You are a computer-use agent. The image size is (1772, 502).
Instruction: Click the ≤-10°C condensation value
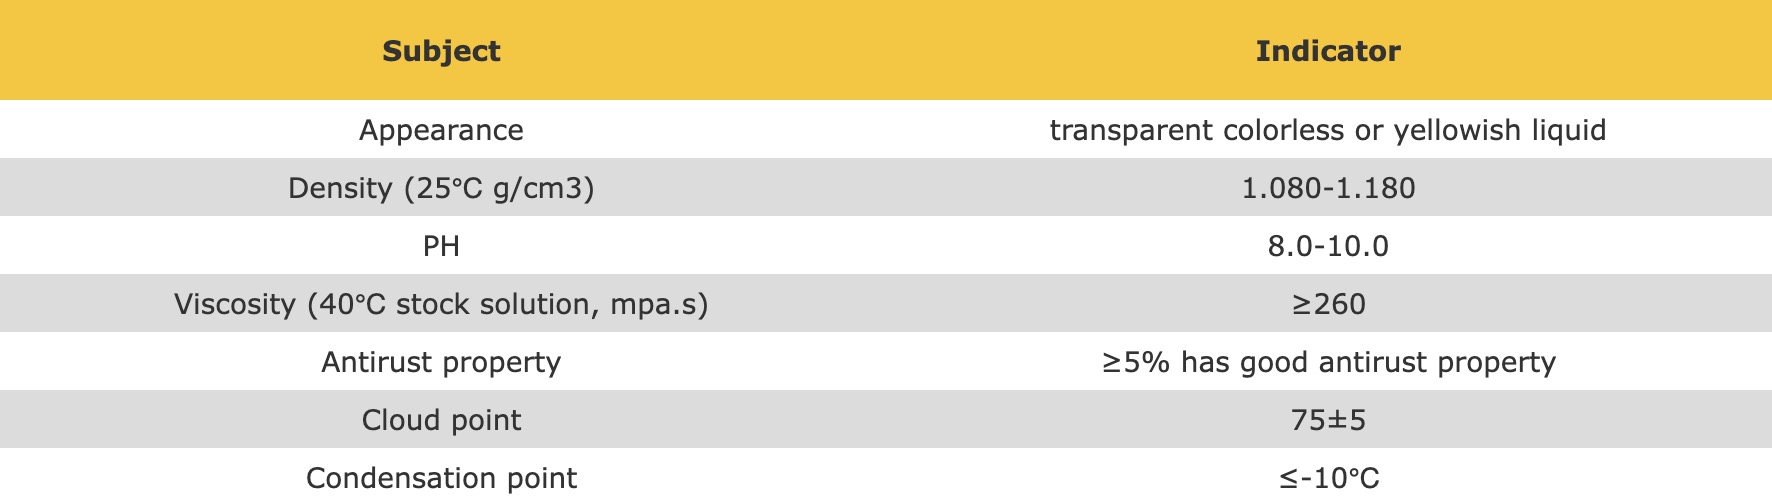coord(1328,478)
